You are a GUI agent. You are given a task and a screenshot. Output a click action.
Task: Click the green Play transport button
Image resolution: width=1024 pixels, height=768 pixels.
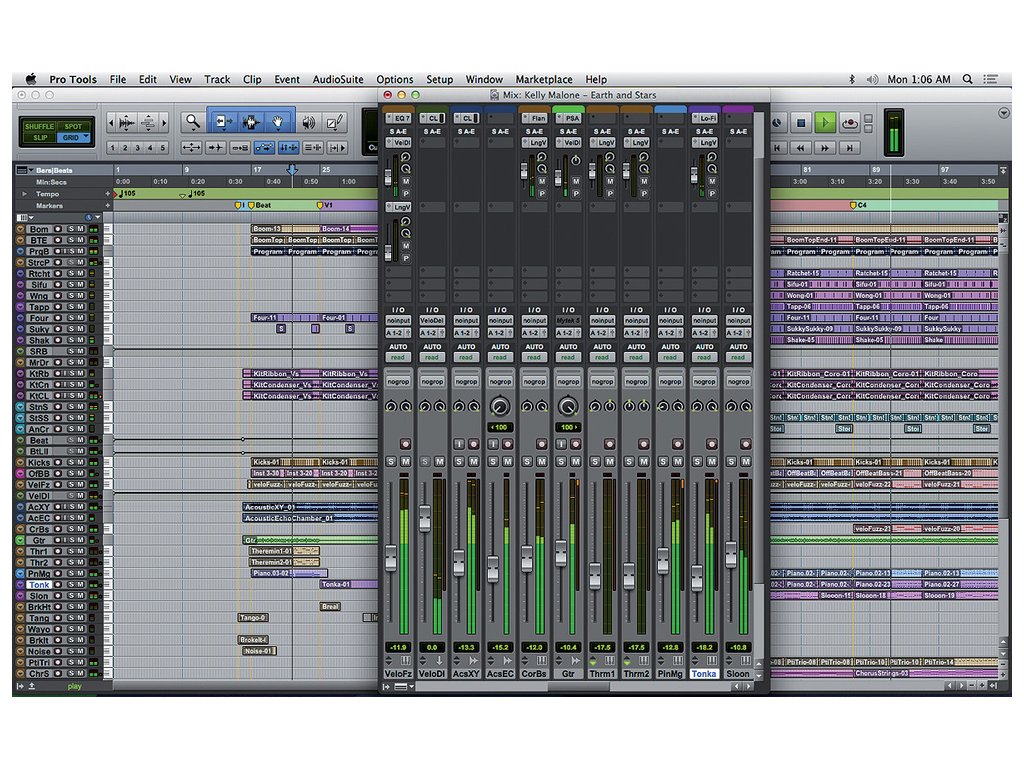(825, 123)
